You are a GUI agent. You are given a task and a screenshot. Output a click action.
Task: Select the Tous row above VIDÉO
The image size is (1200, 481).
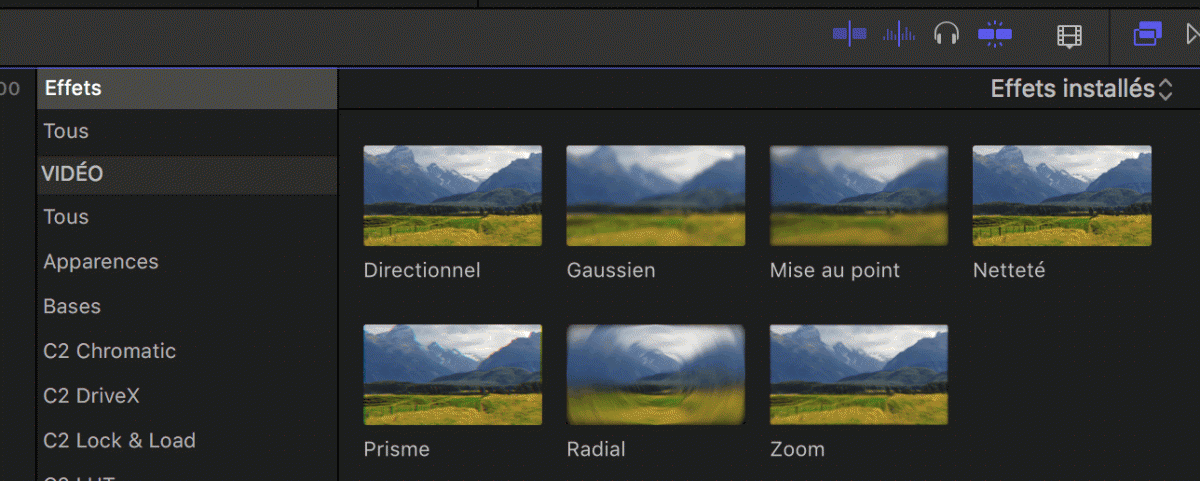point(187,131)
